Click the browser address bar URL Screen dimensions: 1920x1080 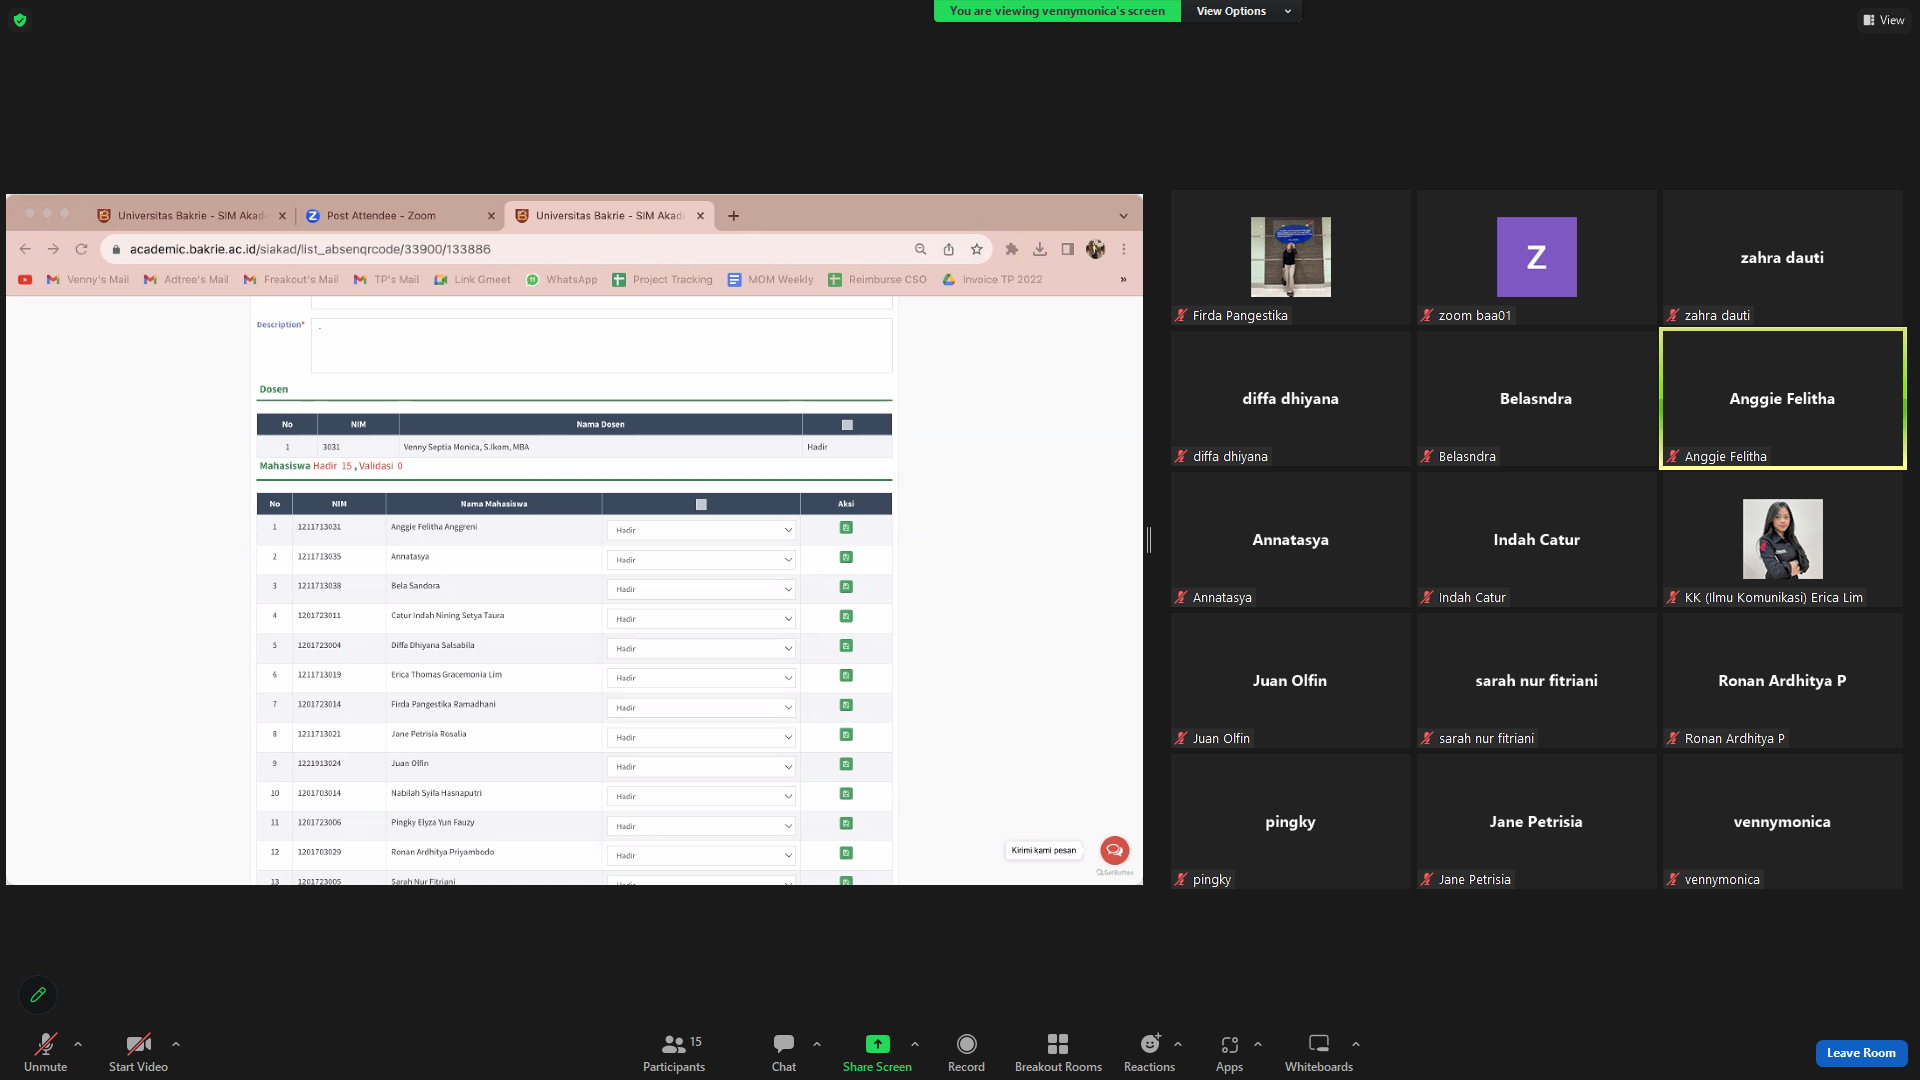310,249
